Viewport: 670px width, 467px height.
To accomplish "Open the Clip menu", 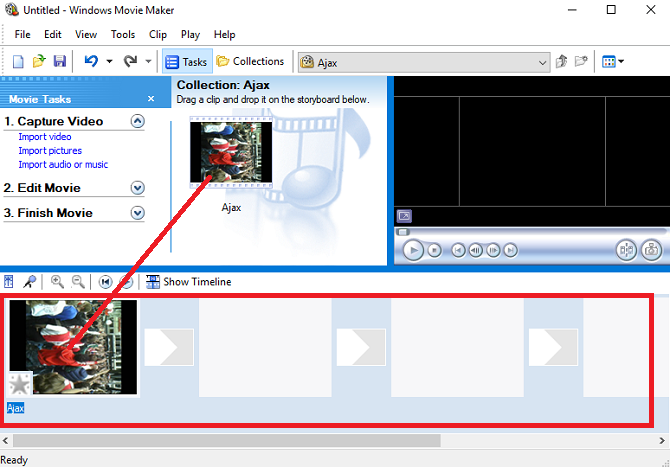I will click(158, 34).
